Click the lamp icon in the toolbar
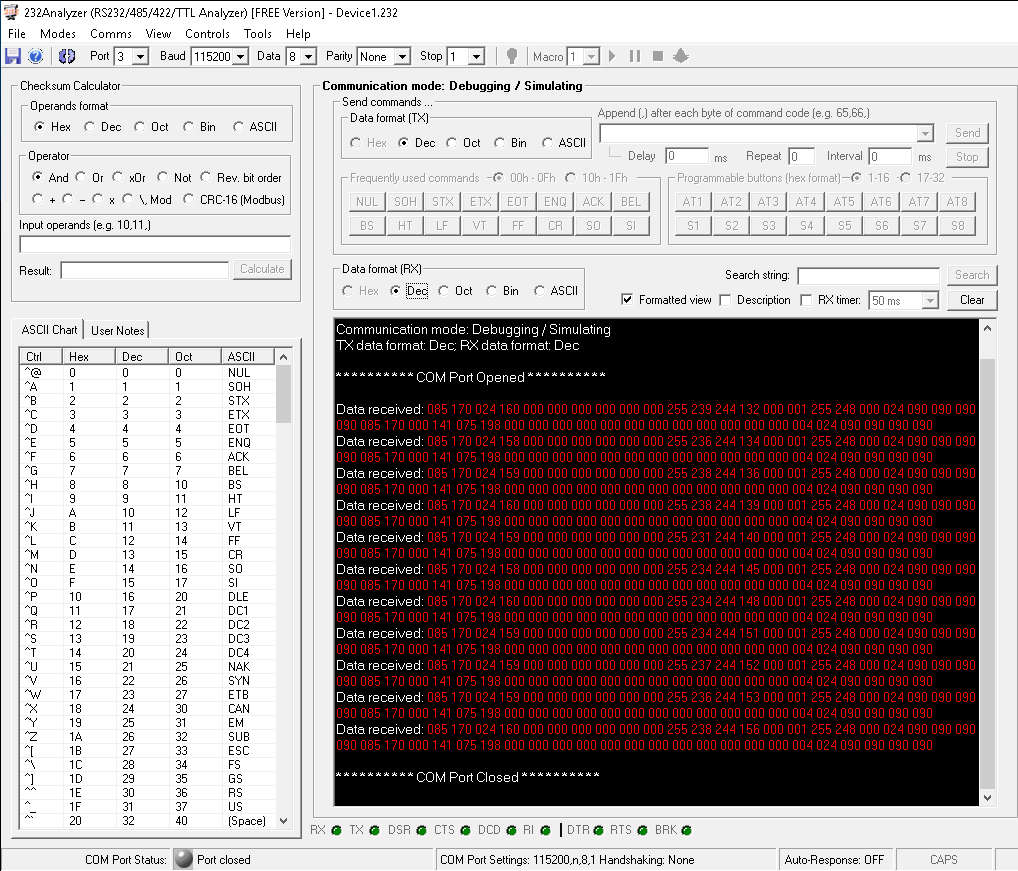The height and width of the screenshot is (871, 1018). coord(512,56)
